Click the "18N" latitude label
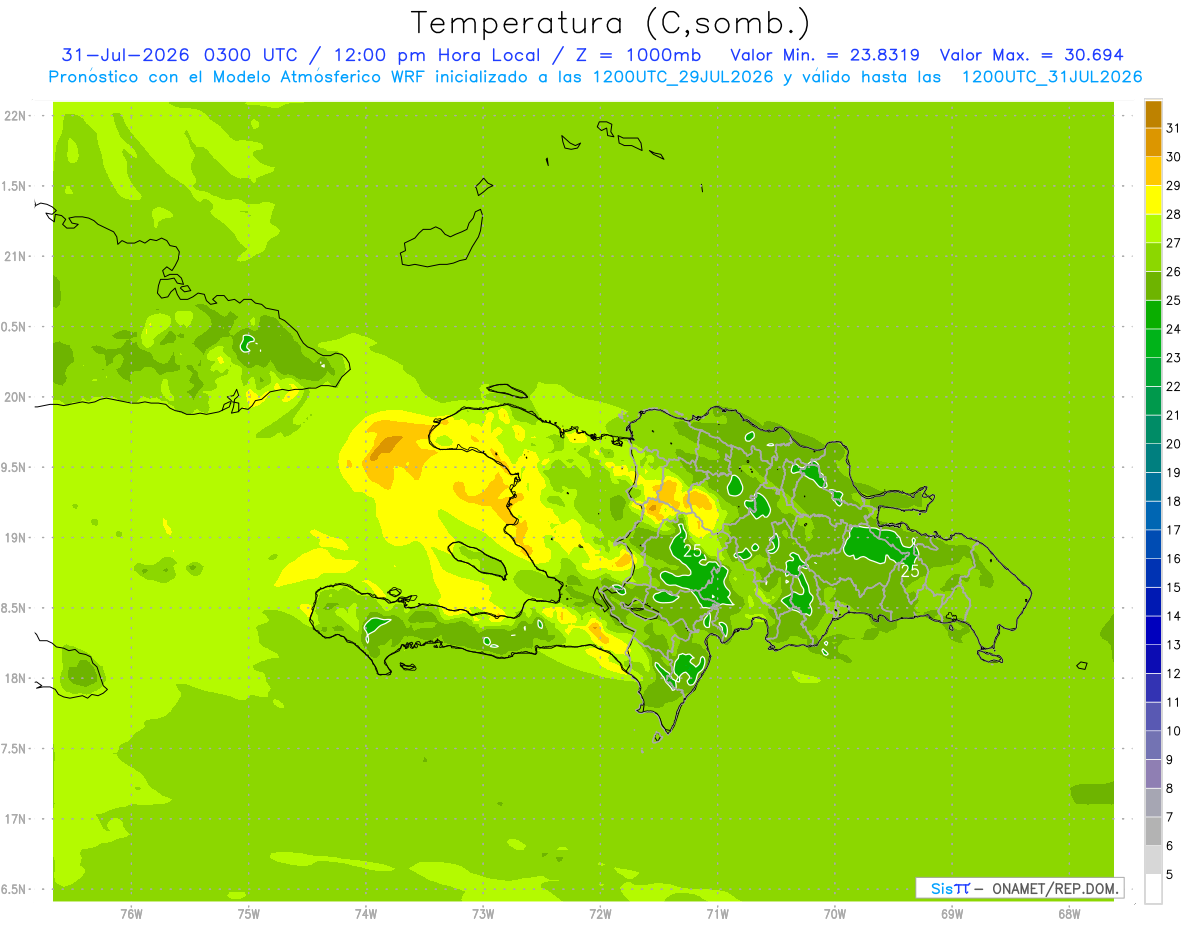The width and height of the screenshot is (1200, 927). tap(15, 678)
